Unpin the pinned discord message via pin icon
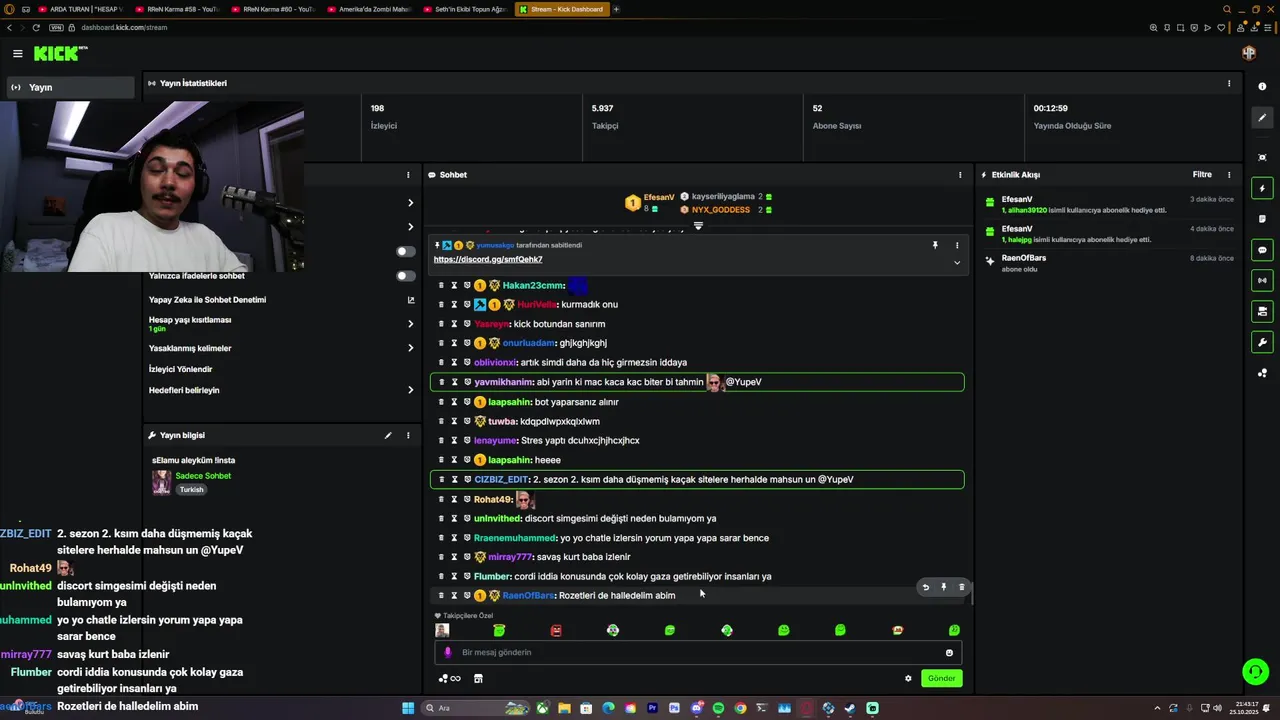The height and width of the screenshot is (720, 1280). pyautogui.click(x=935, y=245)
